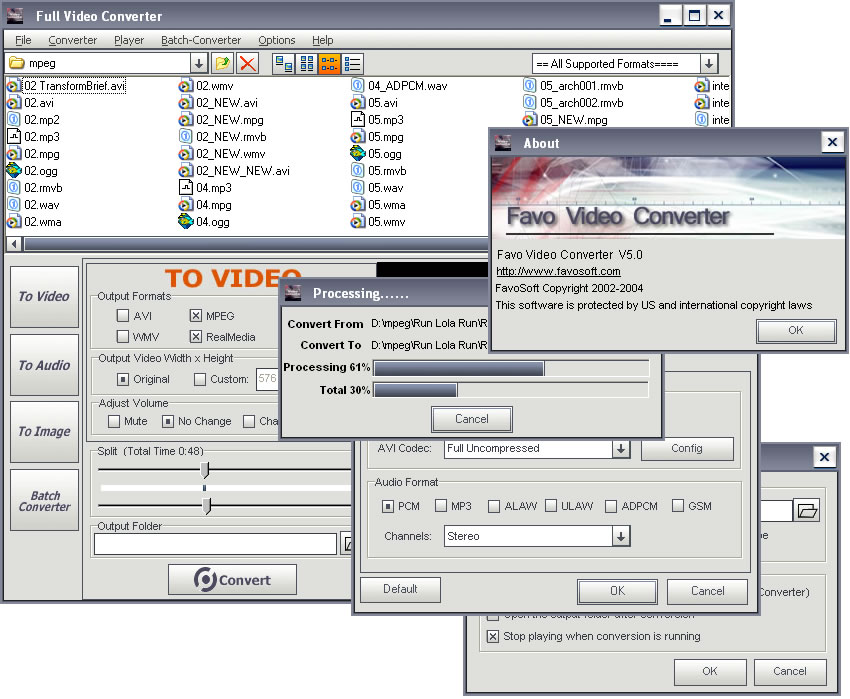Viewport: 850px width, 699px height.
Task: Select the Original video size option
Action: [x=123, y=379]
